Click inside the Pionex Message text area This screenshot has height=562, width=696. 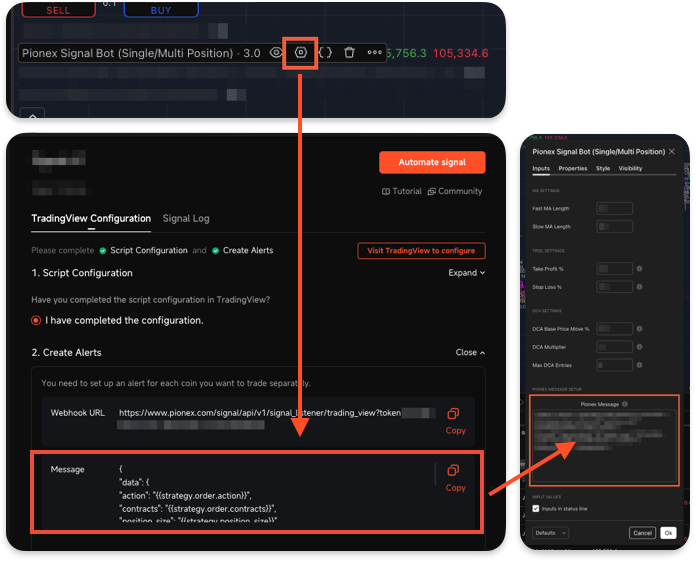pos(604,446)
